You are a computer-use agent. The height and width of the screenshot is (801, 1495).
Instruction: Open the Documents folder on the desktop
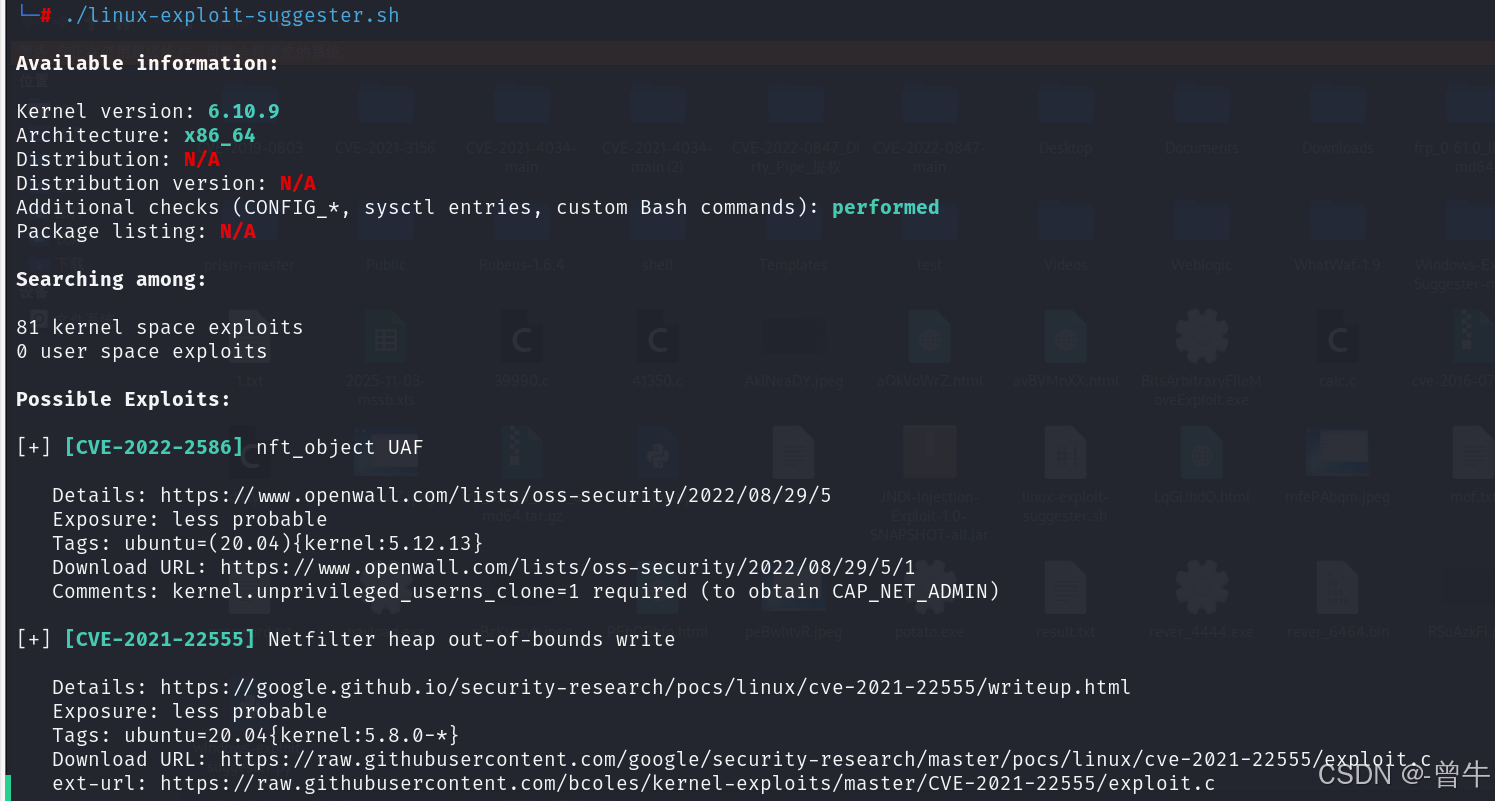click(1202, 110)
